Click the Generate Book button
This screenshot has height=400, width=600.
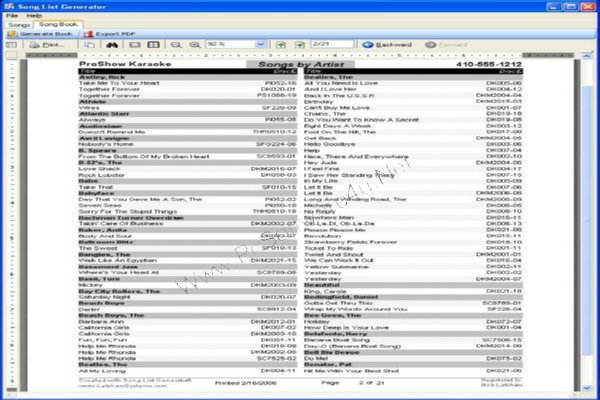[40, 34]
